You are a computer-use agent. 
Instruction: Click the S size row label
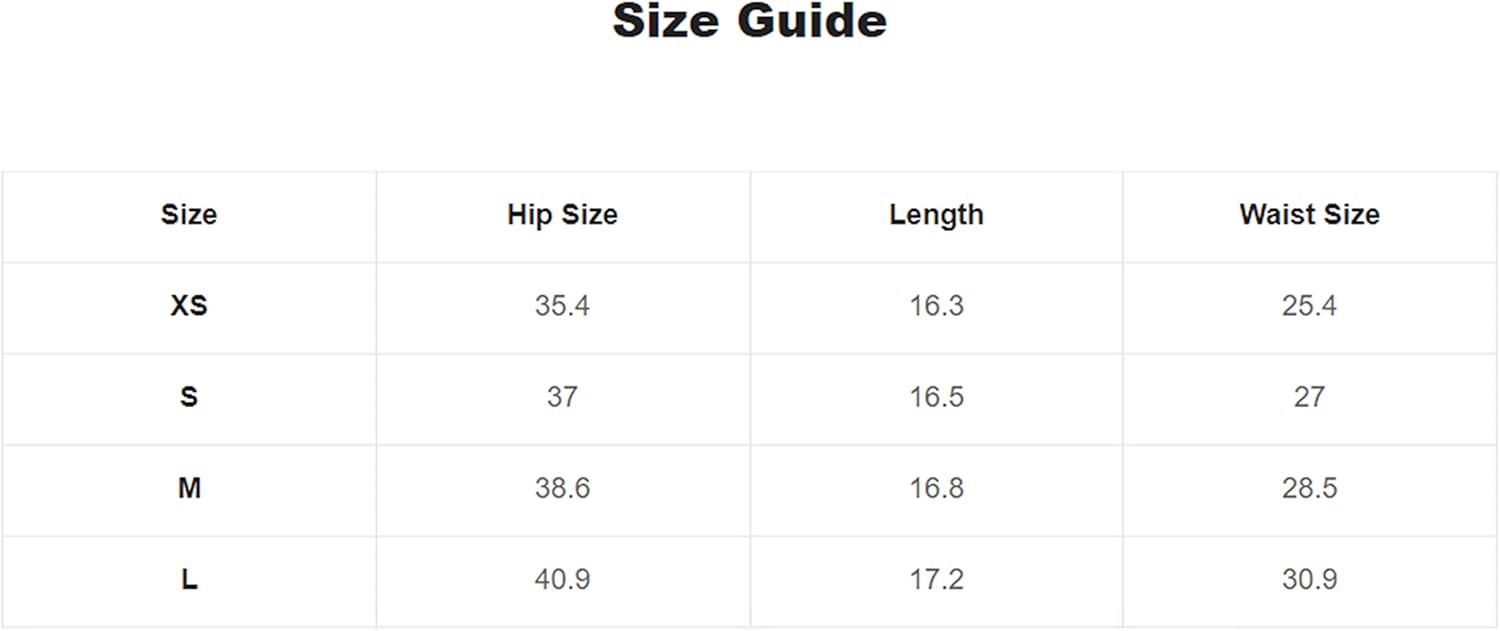click(189, 397)
